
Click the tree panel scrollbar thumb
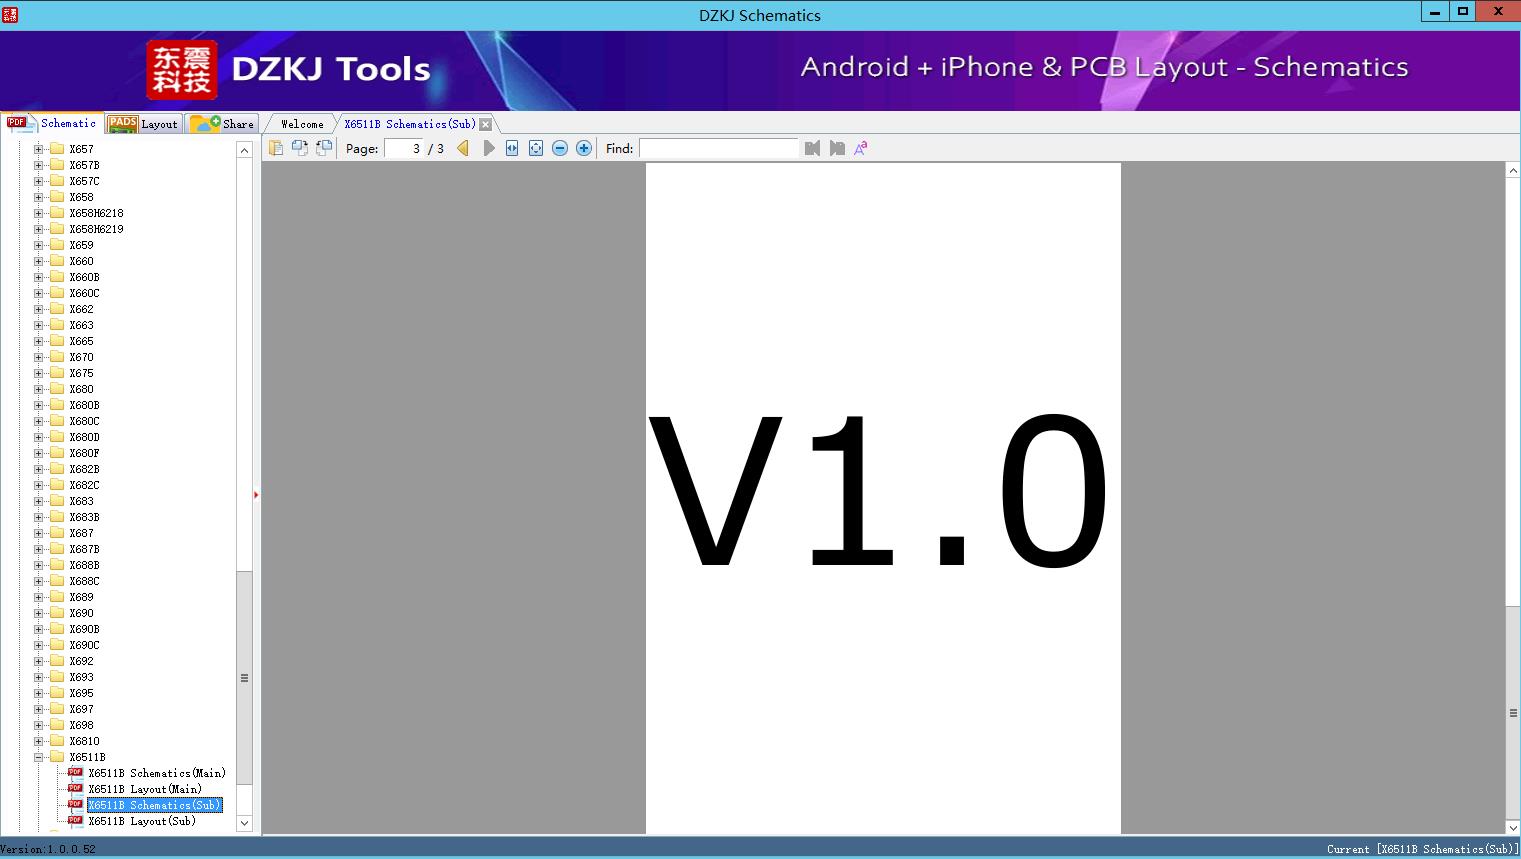(x=244, y=677)
